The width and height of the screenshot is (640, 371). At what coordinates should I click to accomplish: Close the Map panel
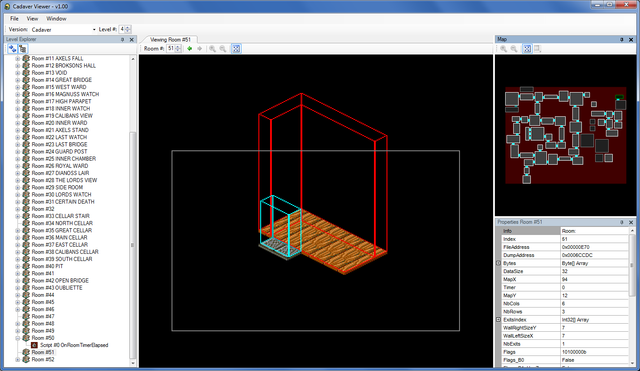pos(631,40)
